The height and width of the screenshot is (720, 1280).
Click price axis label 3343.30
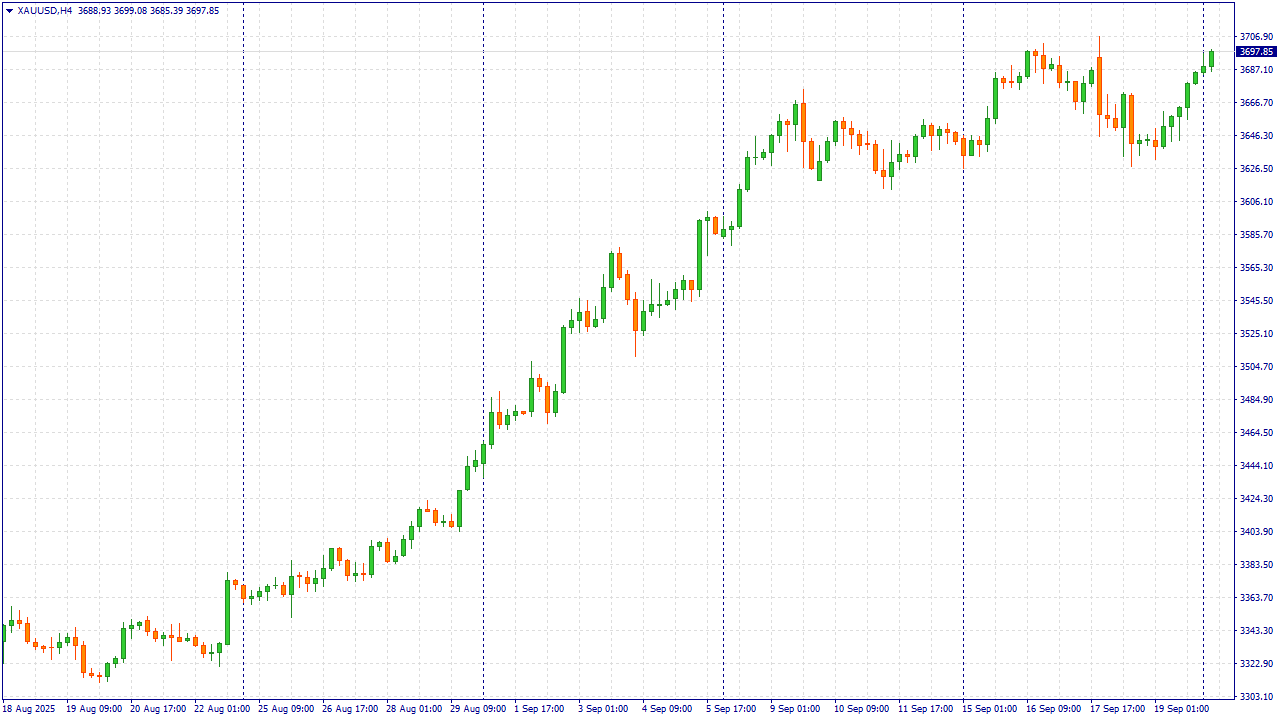click(1256, 631)
